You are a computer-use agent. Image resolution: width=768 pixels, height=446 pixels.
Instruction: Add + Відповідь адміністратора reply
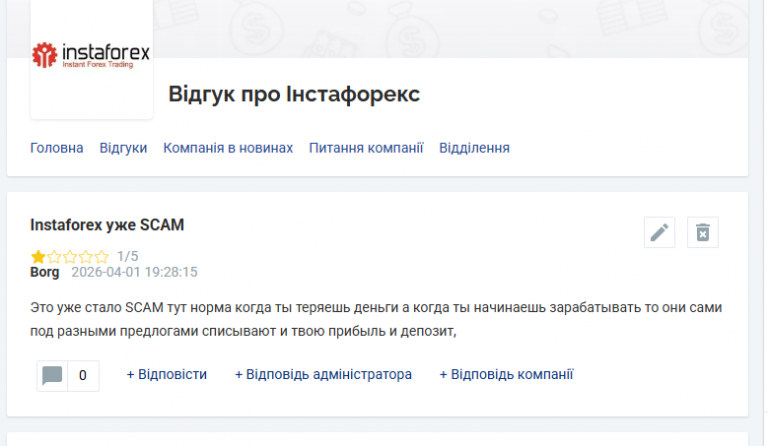(x=323, y=375)
